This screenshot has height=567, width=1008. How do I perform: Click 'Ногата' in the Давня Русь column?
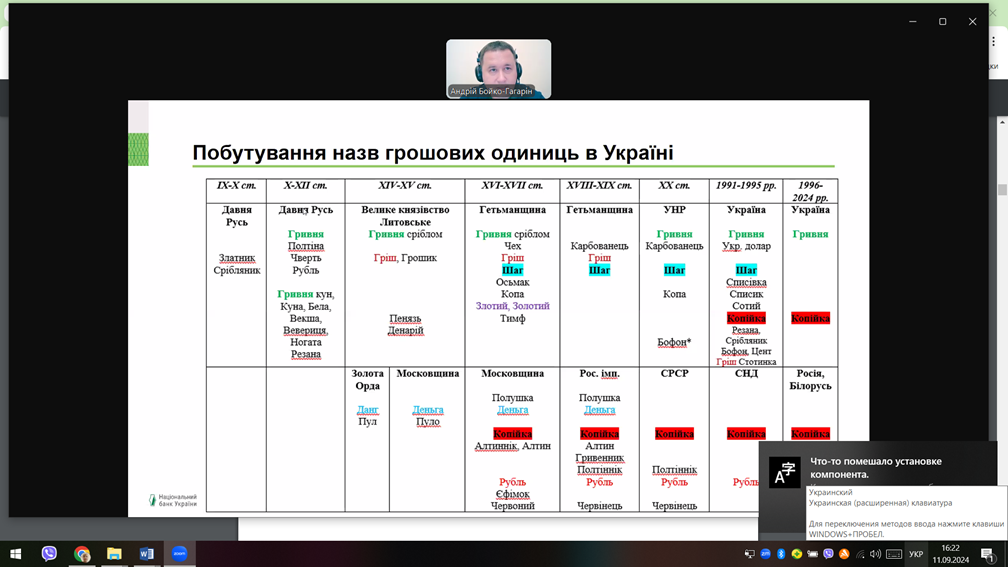point(305,342)
